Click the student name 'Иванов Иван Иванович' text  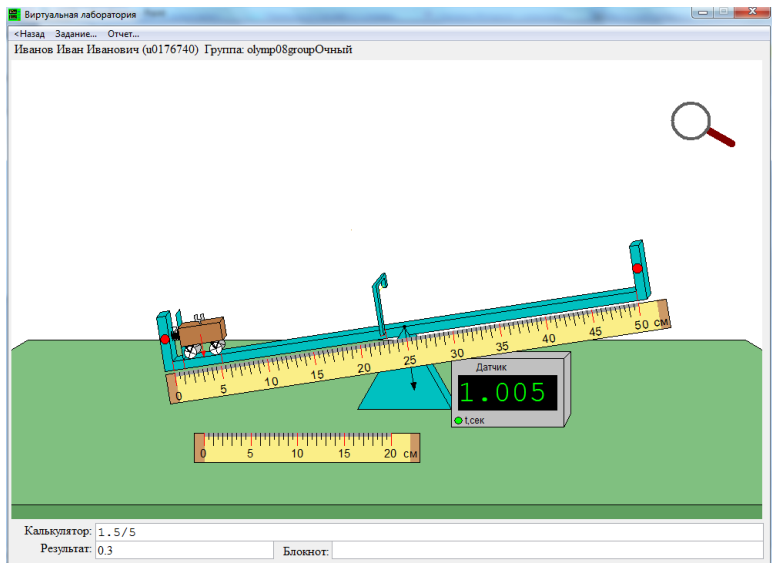coord(76,49)
